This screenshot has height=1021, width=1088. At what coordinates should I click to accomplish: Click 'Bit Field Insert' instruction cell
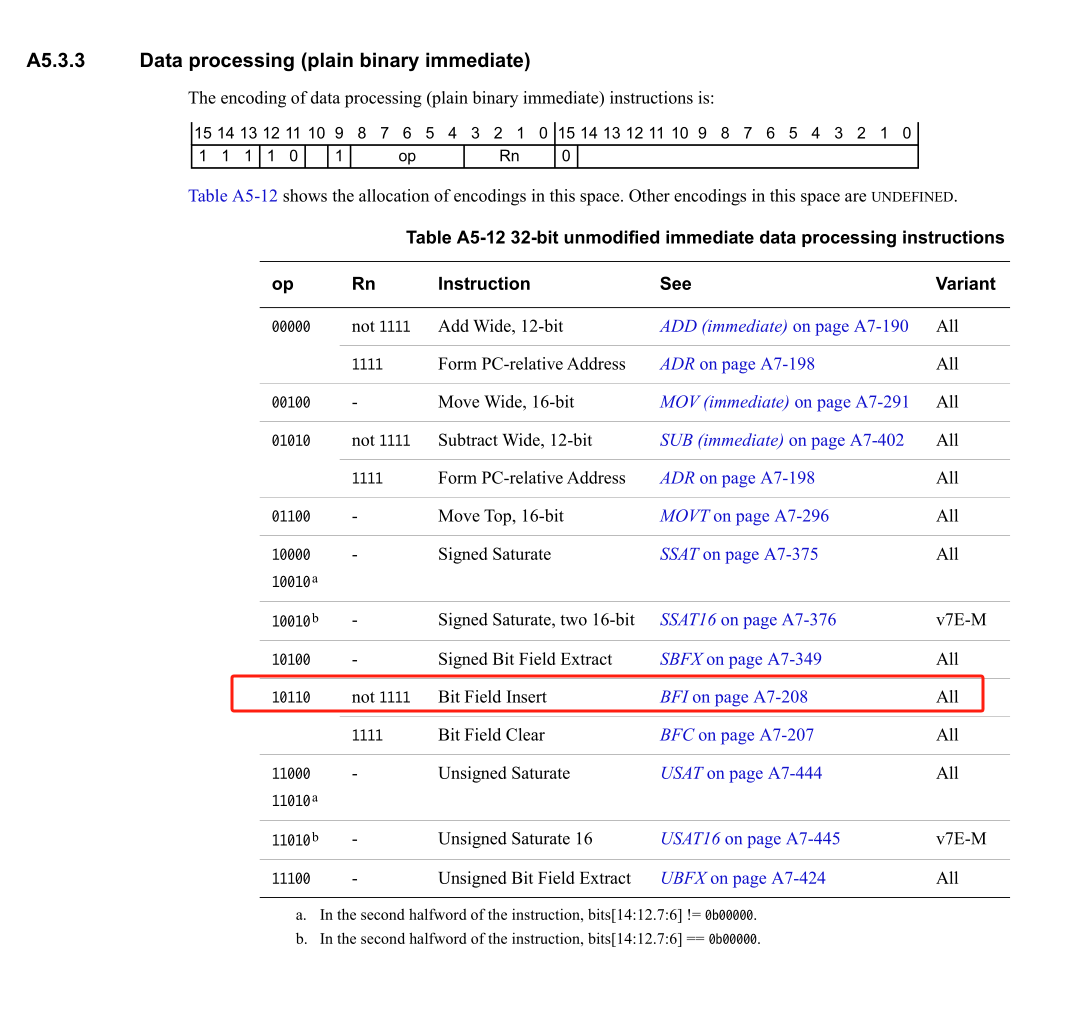(x=492, y=697)
